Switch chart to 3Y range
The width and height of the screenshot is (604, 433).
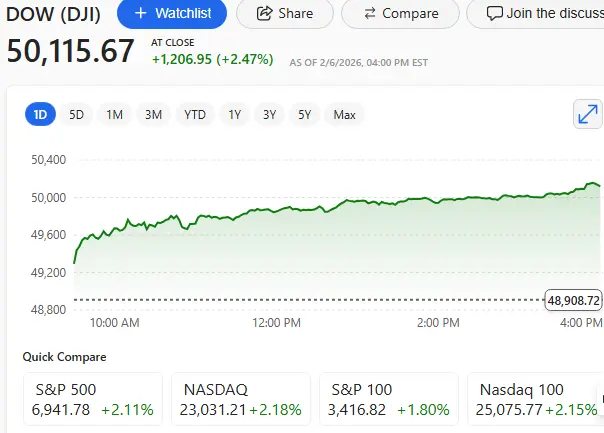pos(270,114)
